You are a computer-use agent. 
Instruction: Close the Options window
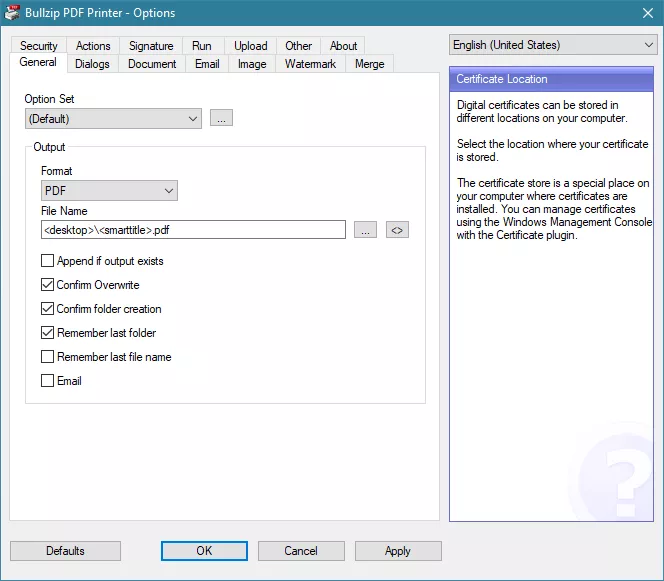[x=648, y=13]
